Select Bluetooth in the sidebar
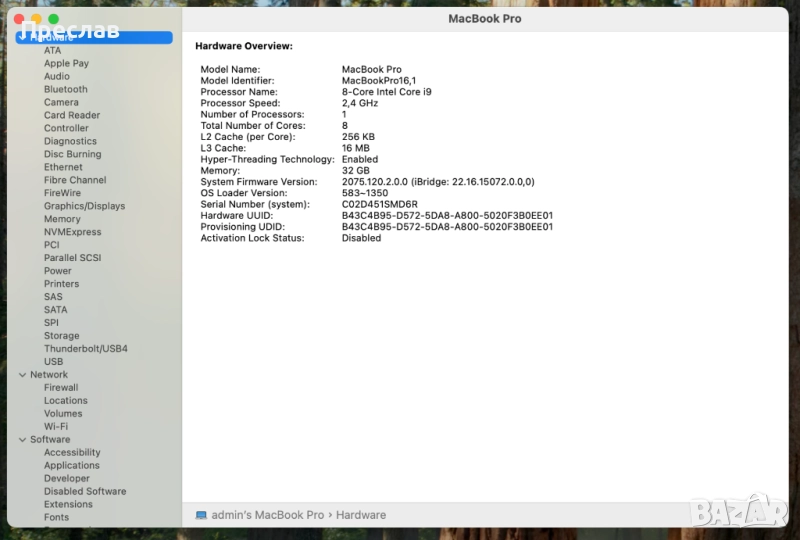This screenshot has width=800, height=540. click(x=65, y=89)
